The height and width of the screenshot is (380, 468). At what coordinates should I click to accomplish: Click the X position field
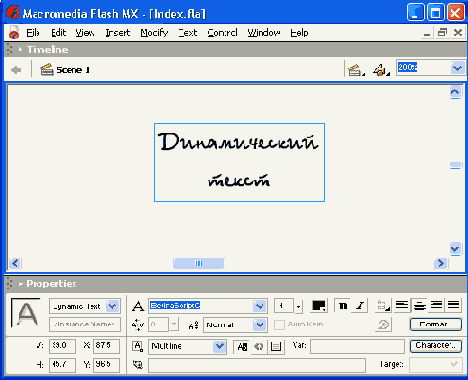pos(106,346)
